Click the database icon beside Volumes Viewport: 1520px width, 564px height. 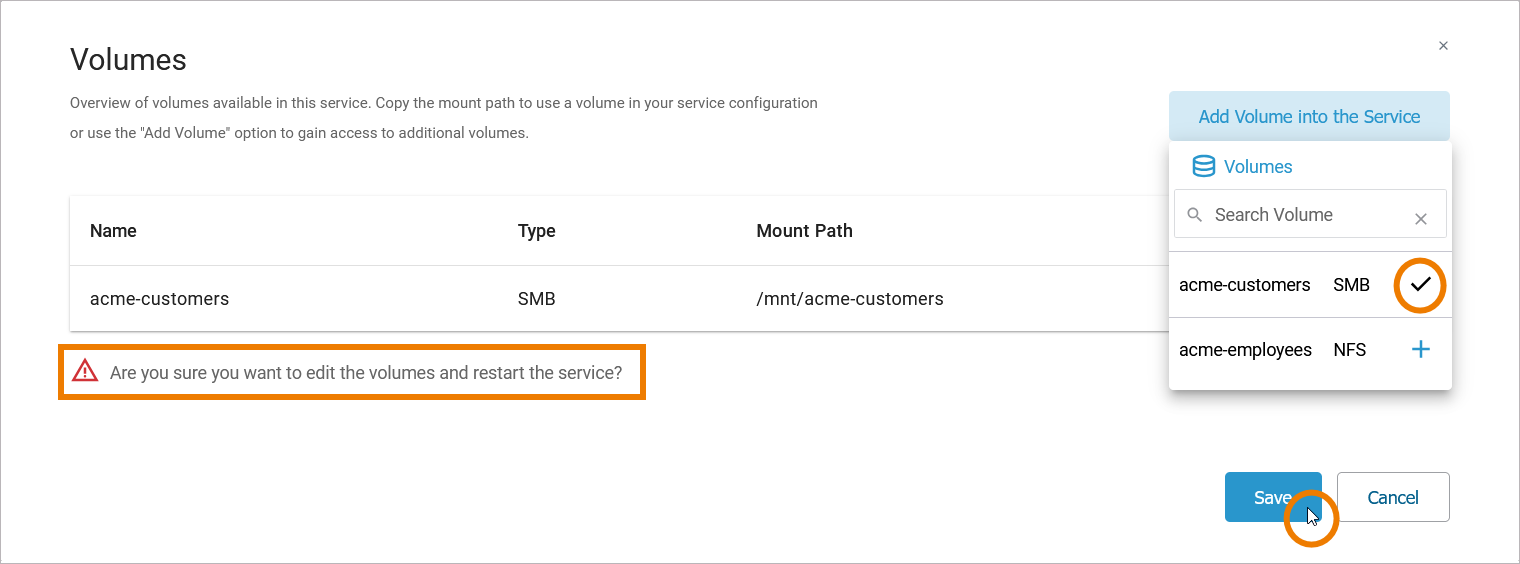click(x=1204, y=167)
